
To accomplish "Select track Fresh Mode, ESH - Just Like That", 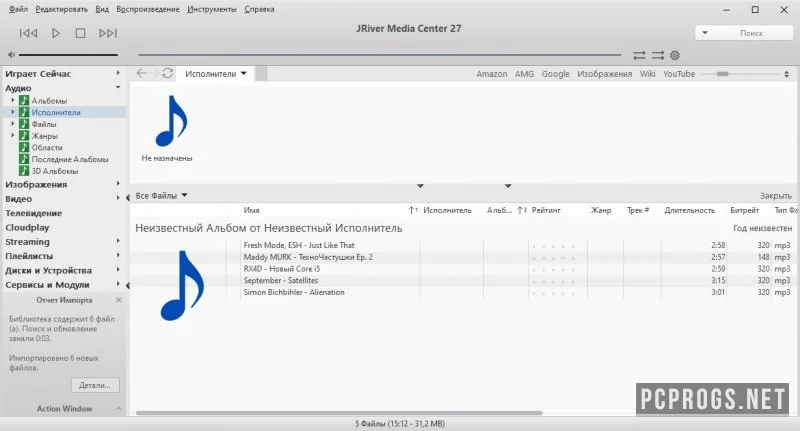I will [x=299, y=245].
